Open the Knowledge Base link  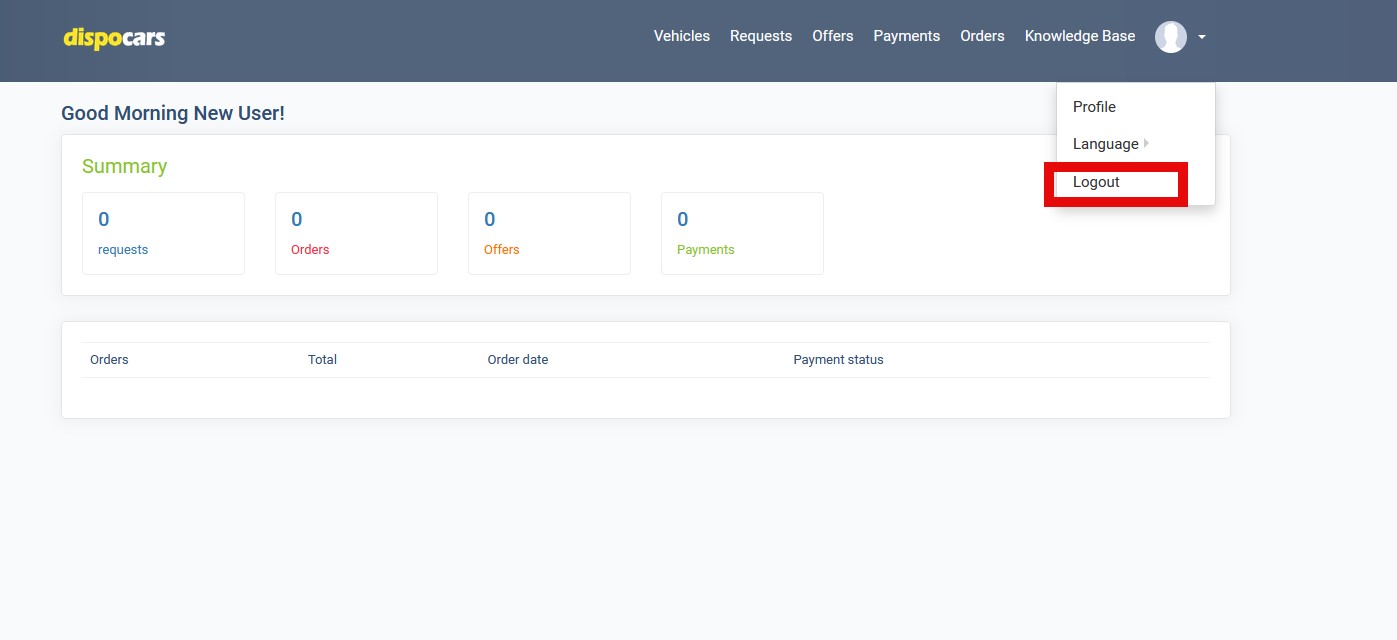(1079, 36)
